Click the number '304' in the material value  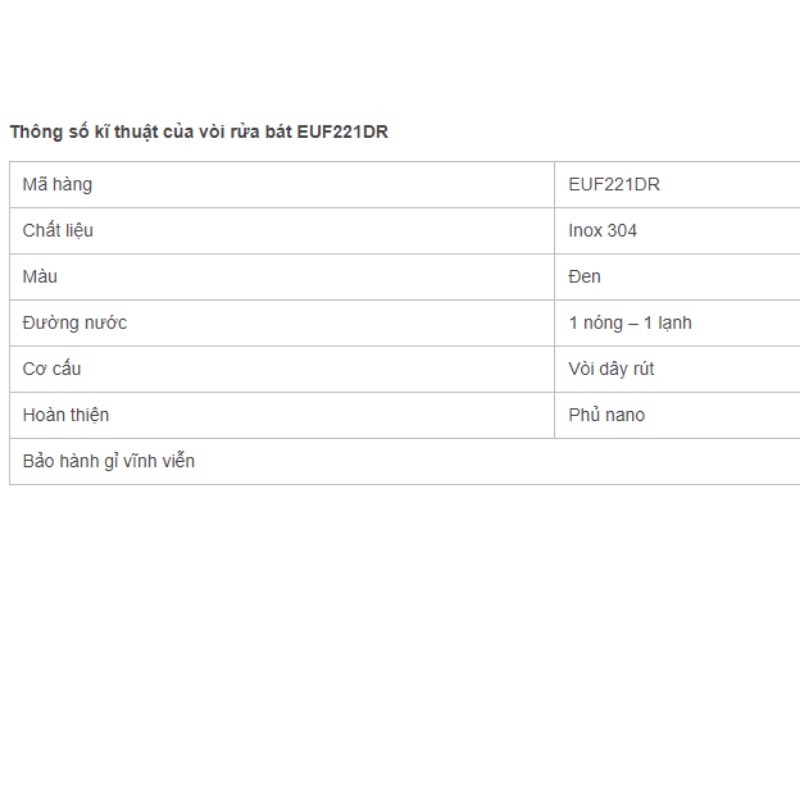pyautogui.click(x=622, y=231)
